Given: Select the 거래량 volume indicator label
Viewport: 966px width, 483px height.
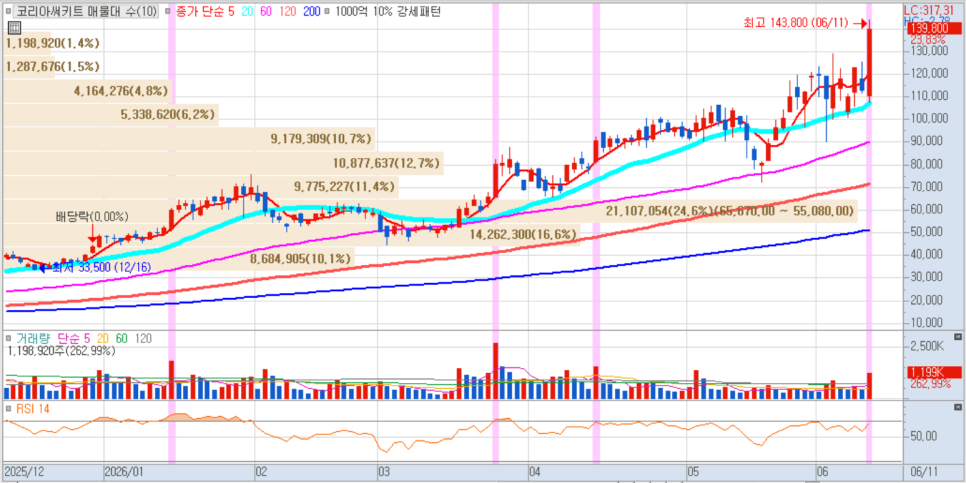Looking at the screenshot, I should 34,338.
